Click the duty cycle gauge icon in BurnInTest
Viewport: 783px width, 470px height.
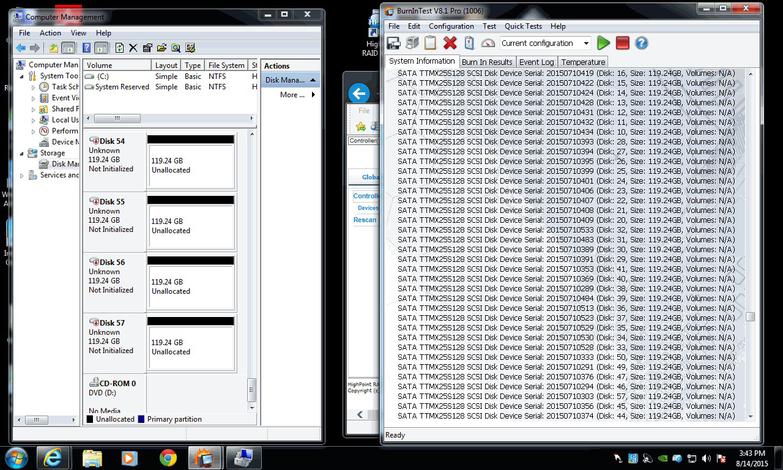[488, 43]
